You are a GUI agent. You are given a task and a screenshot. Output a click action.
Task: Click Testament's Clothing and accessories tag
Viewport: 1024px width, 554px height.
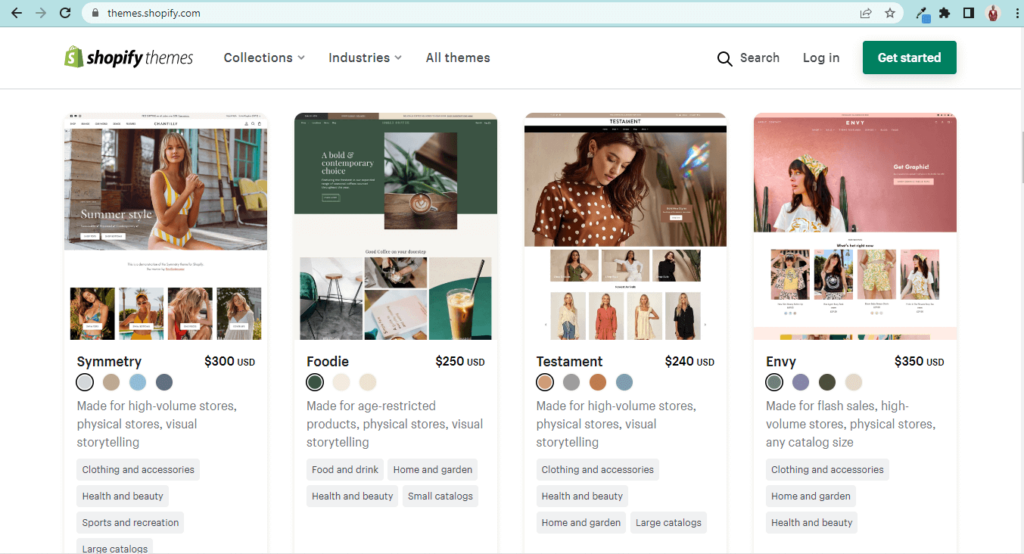(598, 470)
